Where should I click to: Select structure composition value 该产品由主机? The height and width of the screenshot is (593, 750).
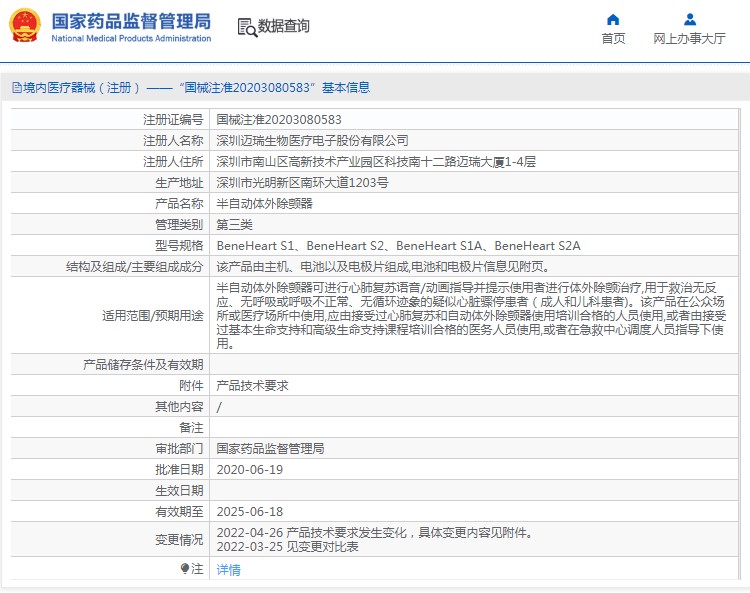[383, 267]
